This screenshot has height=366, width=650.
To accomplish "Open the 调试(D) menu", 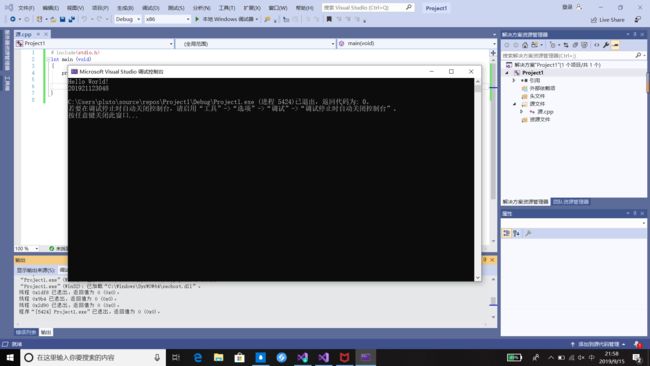I will pyautogui.click(x=150, y=8).
